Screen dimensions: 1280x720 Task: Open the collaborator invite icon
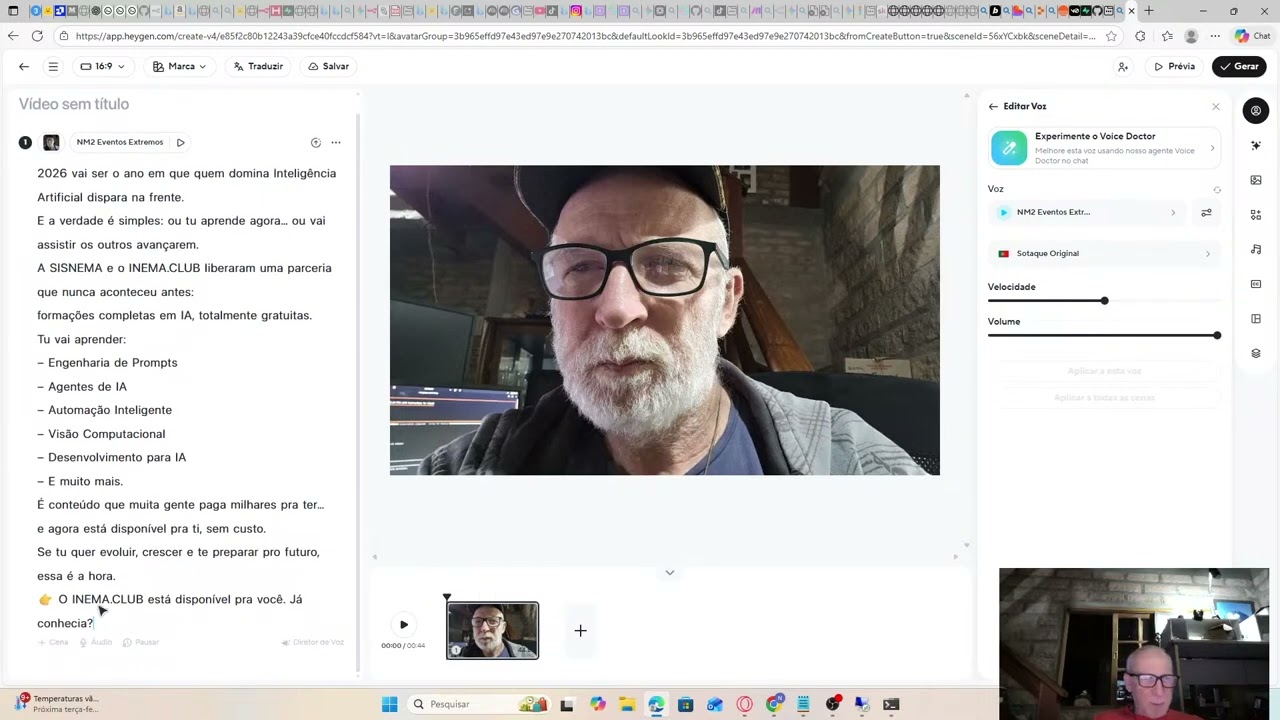point(1123,67)
